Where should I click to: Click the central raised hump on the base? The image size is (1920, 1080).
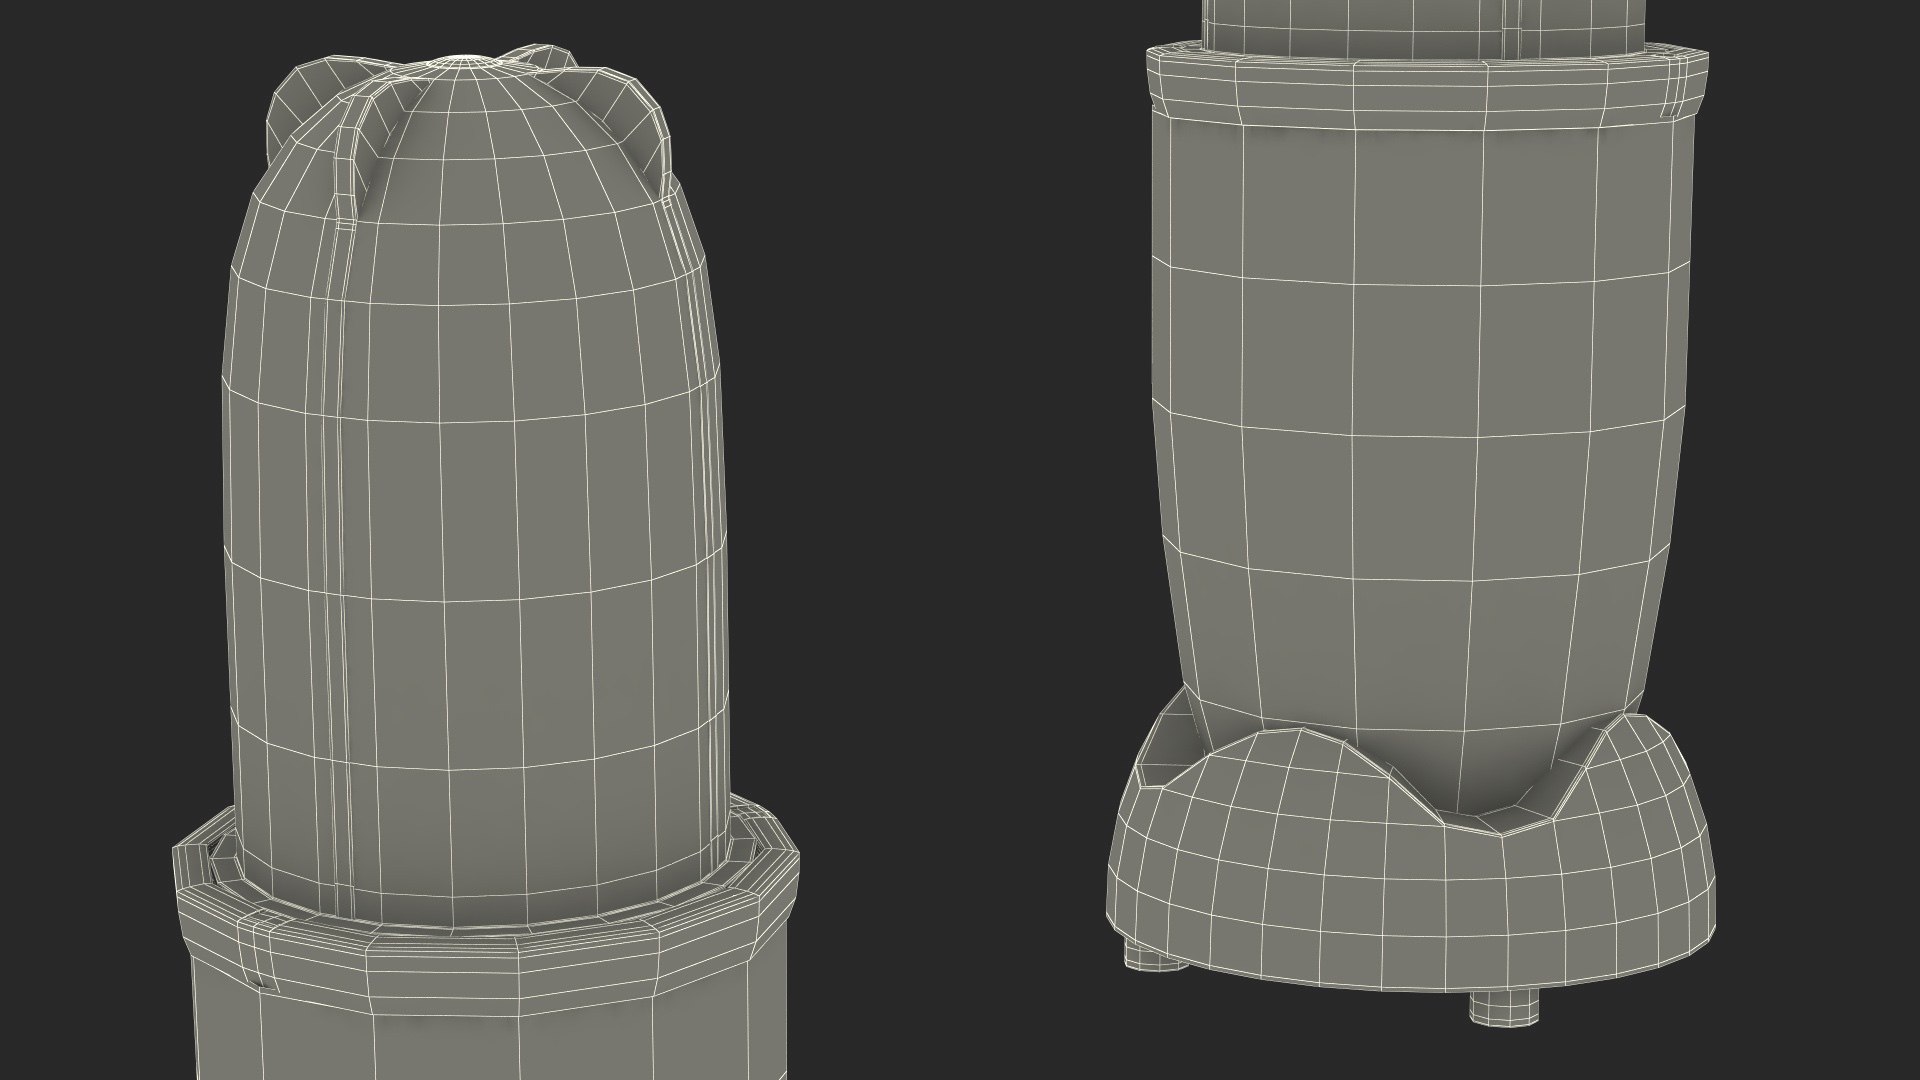pyautogui.click(x=1300, y=760)
